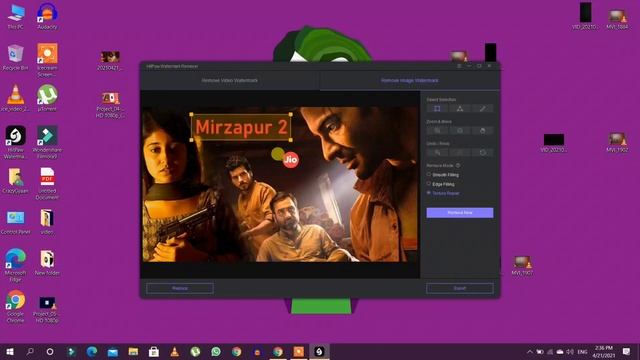Image resolution: width=640 pixels, height=360 pixels.
Task: Open Icecream Screen Recorder shortcut on desktop
Action: pos(47,60)
